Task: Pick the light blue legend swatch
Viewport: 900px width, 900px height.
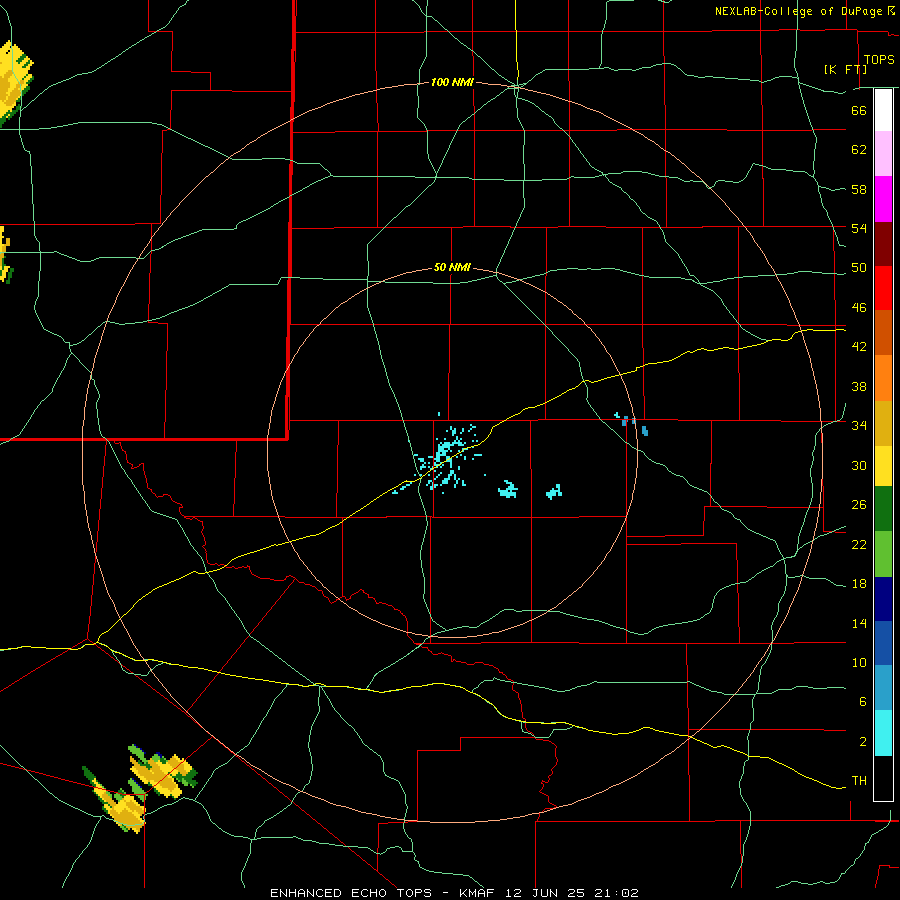Action: [x=883, y=688]
